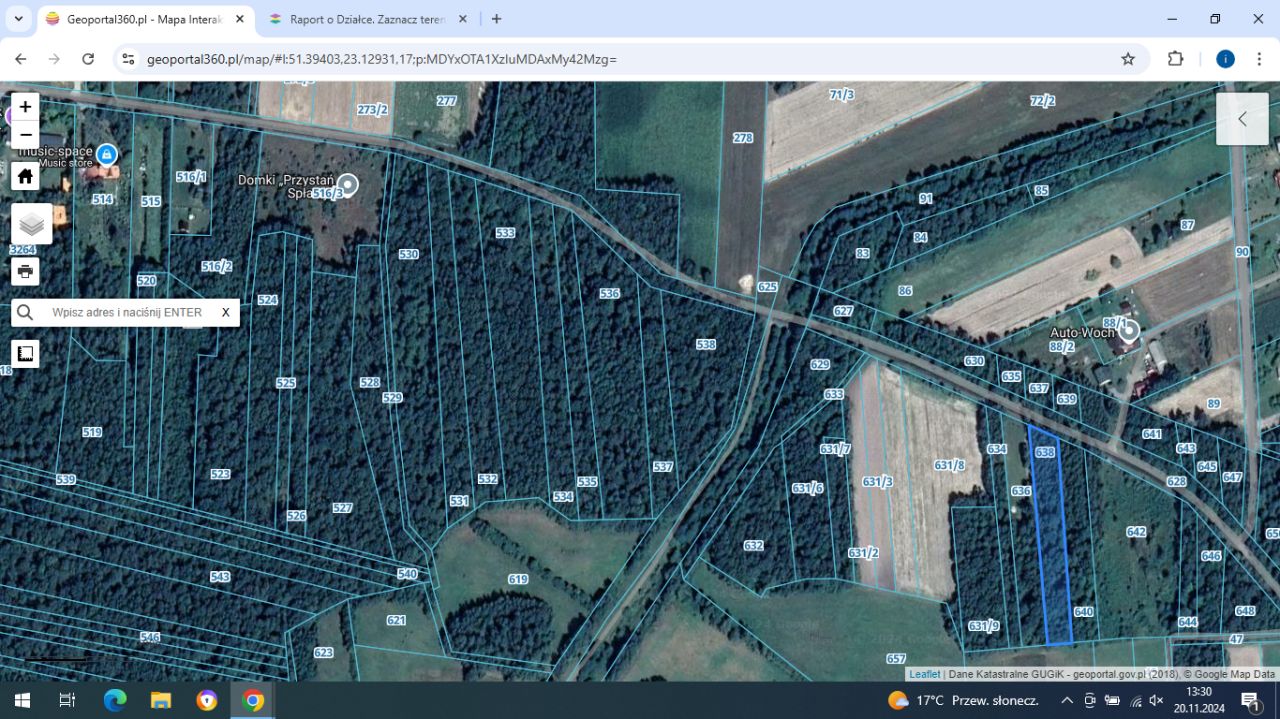The height and width of the screenshot is (719, 1280).
Task: Switch to the Raport o Działce tab
Action: pos(365,19)
